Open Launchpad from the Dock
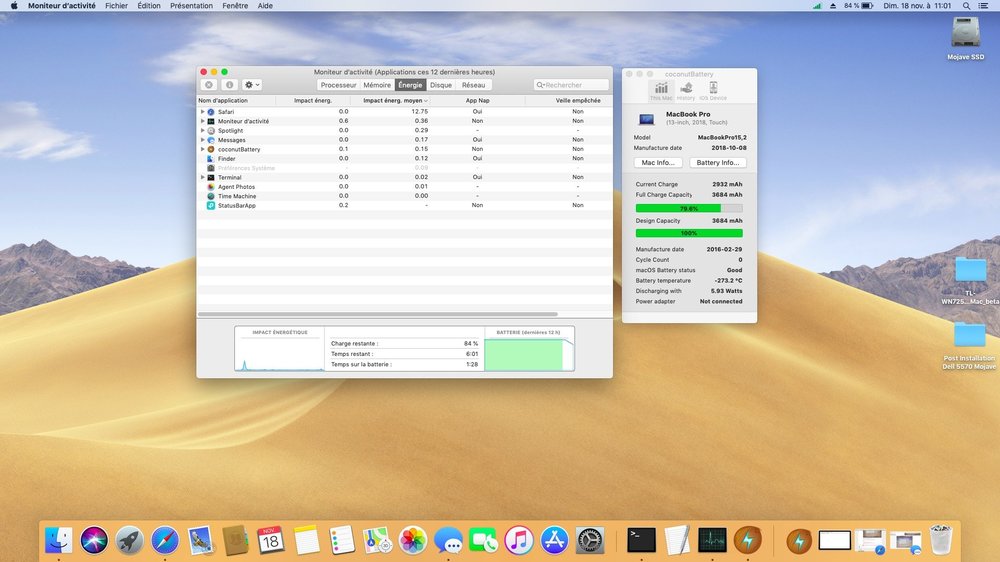The width and height of the screenshot is (1000, 562). (x=130, y=541)
